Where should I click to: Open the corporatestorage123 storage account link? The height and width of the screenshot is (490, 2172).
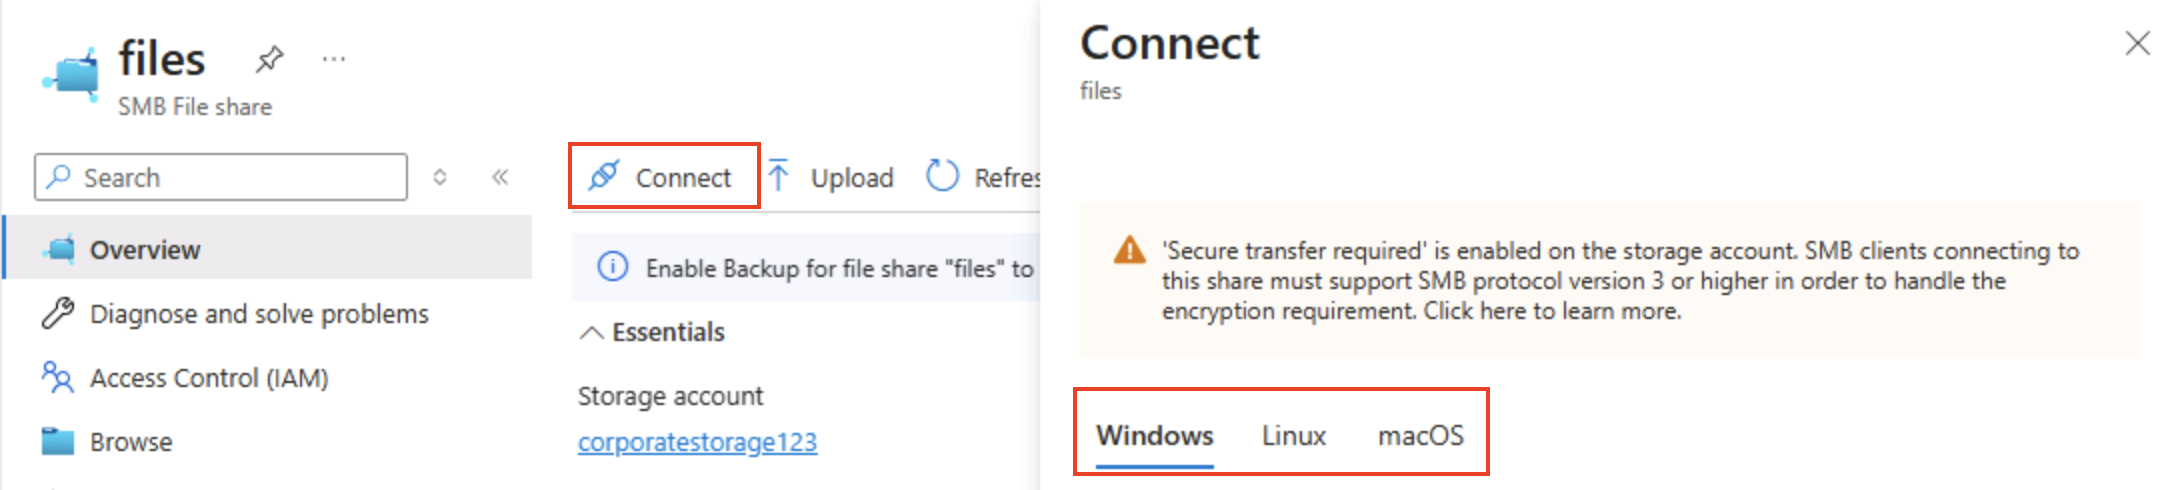tap(697, 442)
